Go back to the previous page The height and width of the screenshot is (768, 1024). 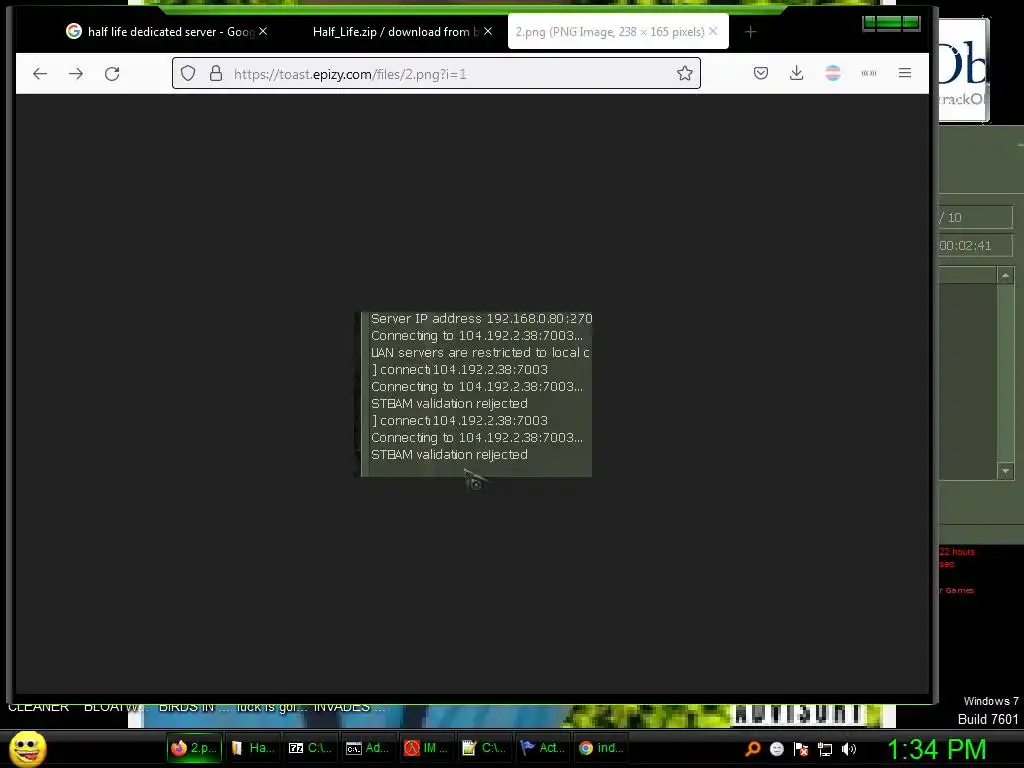point(40,74)
